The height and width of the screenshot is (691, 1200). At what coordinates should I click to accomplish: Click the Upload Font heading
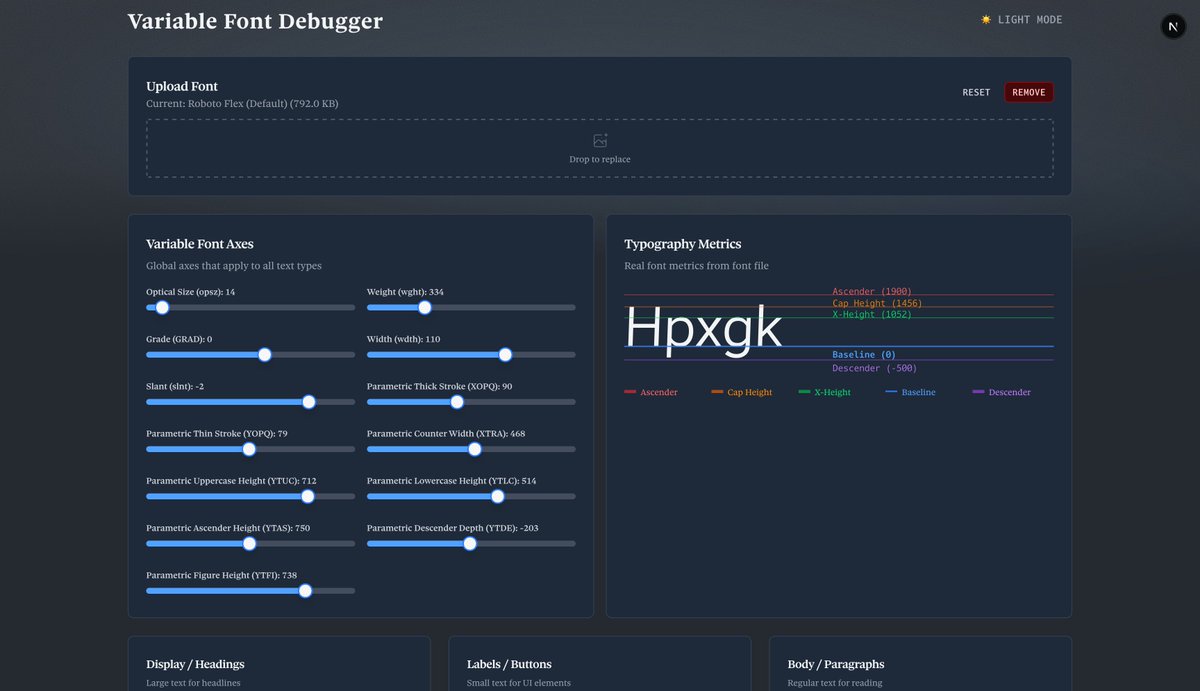tap(182, 86)
